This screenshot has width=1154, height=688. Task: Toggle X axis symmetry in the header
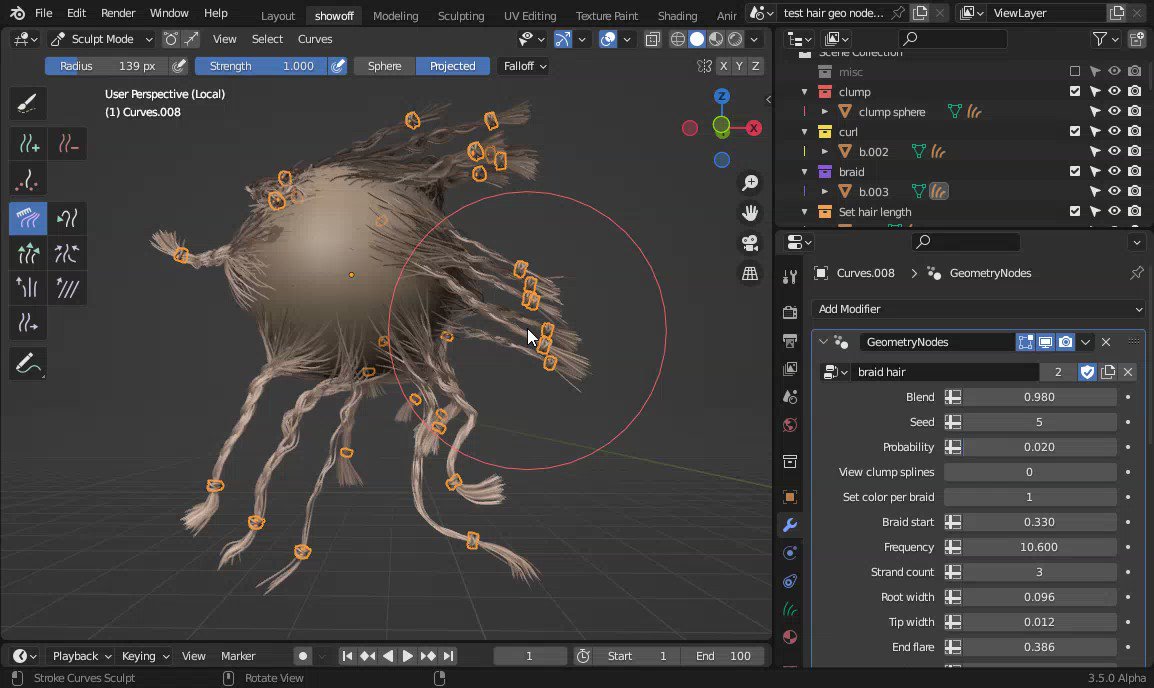pyautogui.click(x=723, y=65)
